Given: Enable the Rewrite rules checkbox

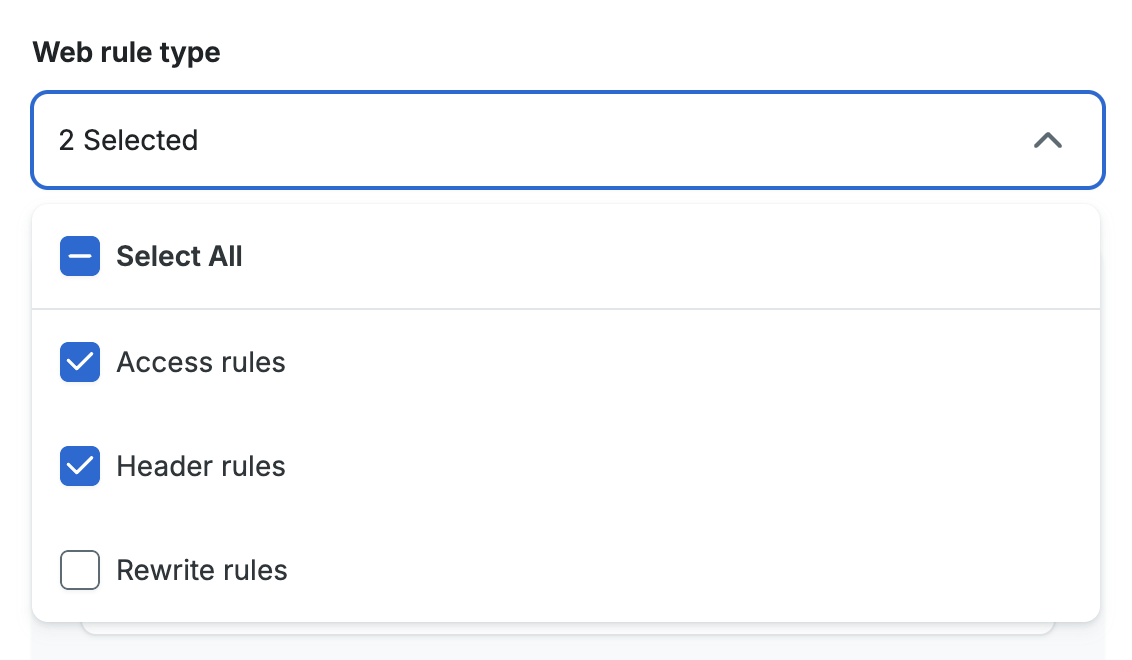Looking at the screenshot, I should tap(80, 571).
